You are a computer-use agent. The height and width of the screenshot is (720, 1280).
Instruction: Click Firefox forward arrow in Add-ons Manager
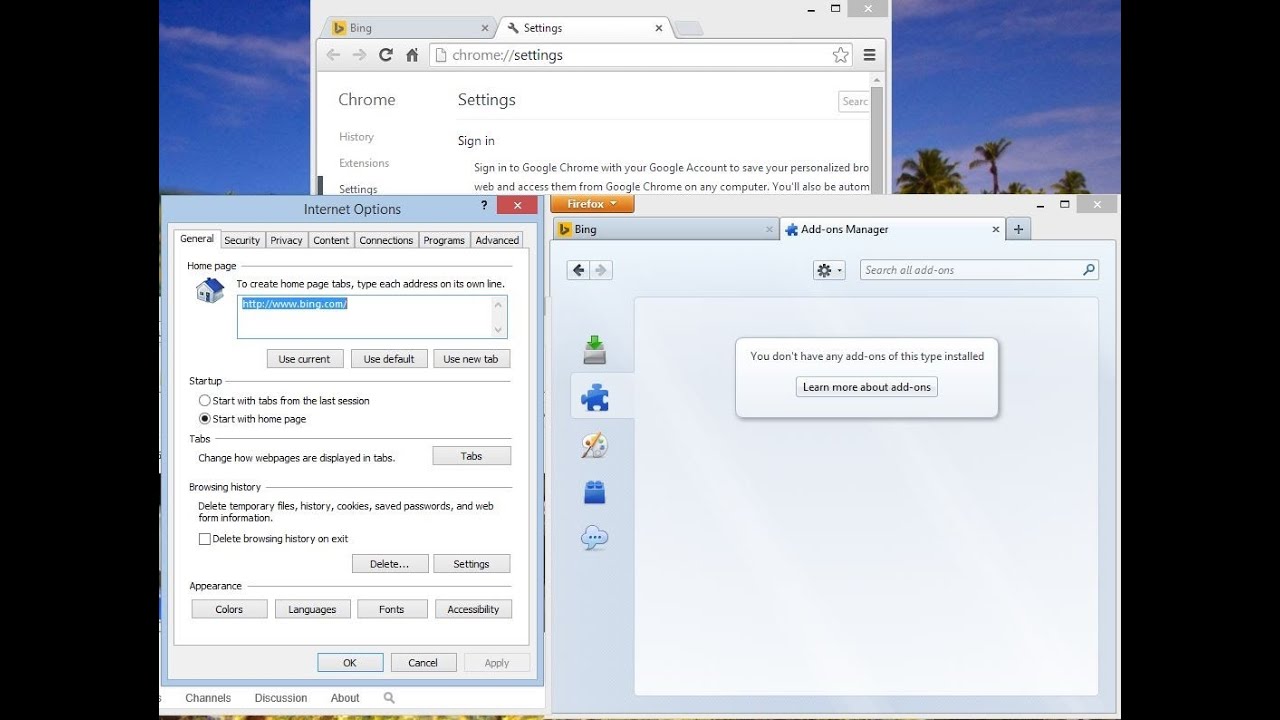[600, 270]
